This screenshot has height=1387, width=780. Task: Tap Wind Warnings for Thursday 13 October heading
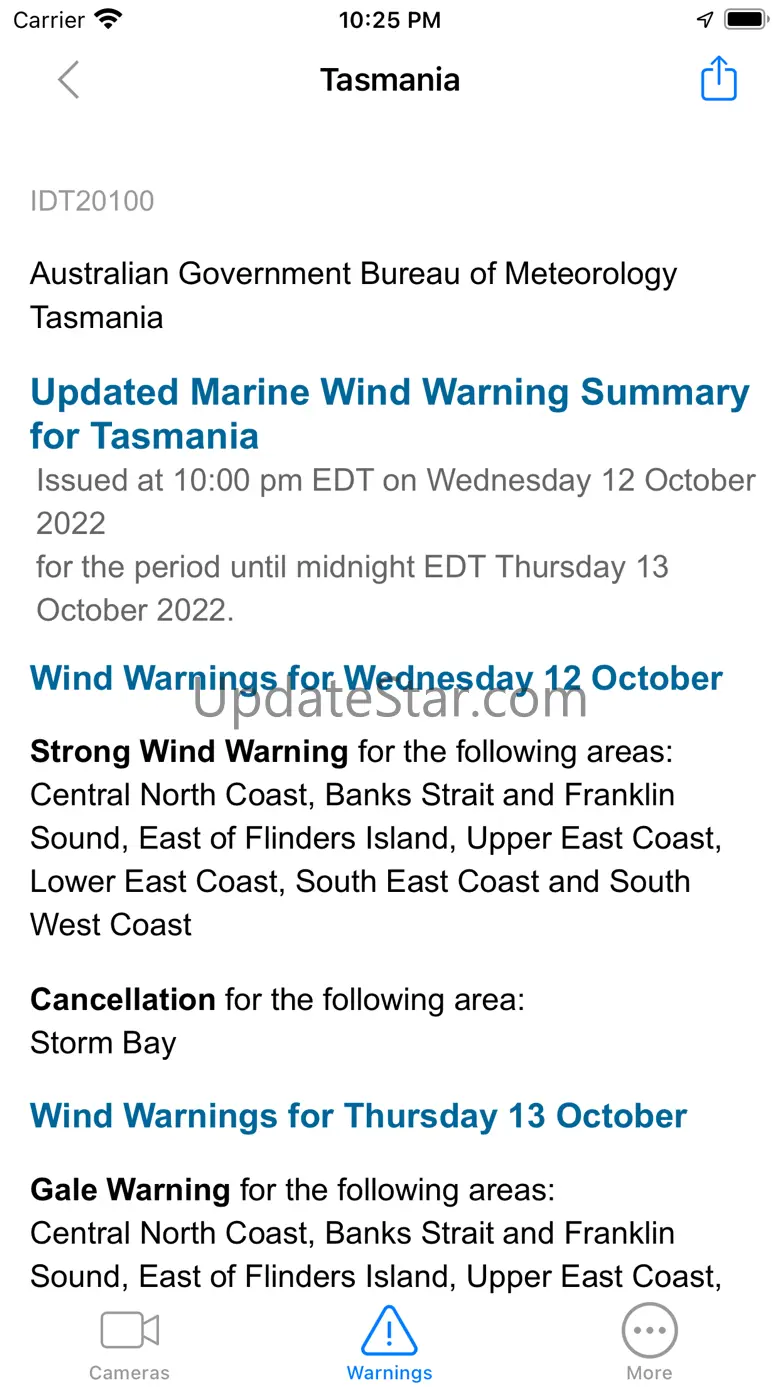pyautogui.click(x=358, y=1116)
